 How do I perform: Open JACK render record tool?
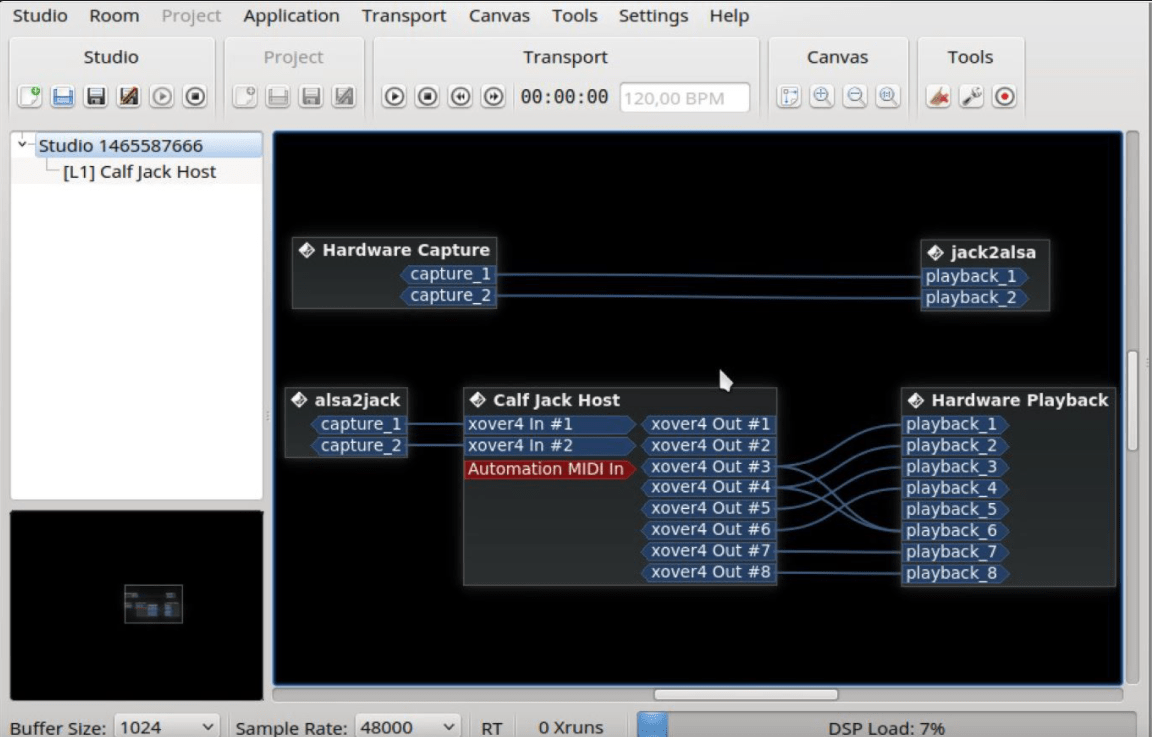coord(1005,96)
